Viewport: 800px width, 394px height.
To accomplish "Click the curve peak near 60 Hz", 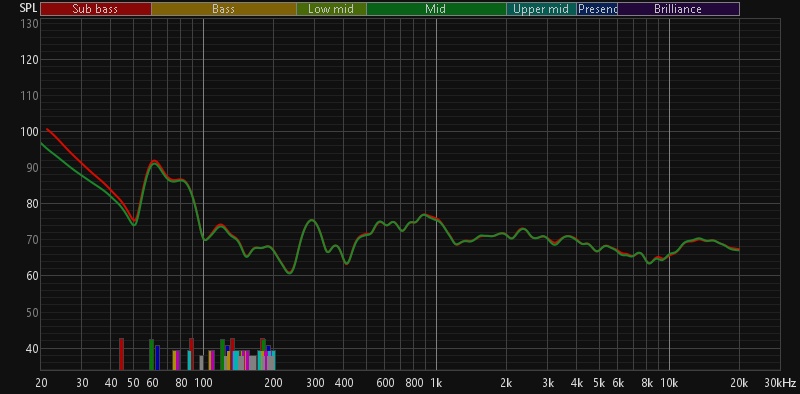I will (154, 162).
